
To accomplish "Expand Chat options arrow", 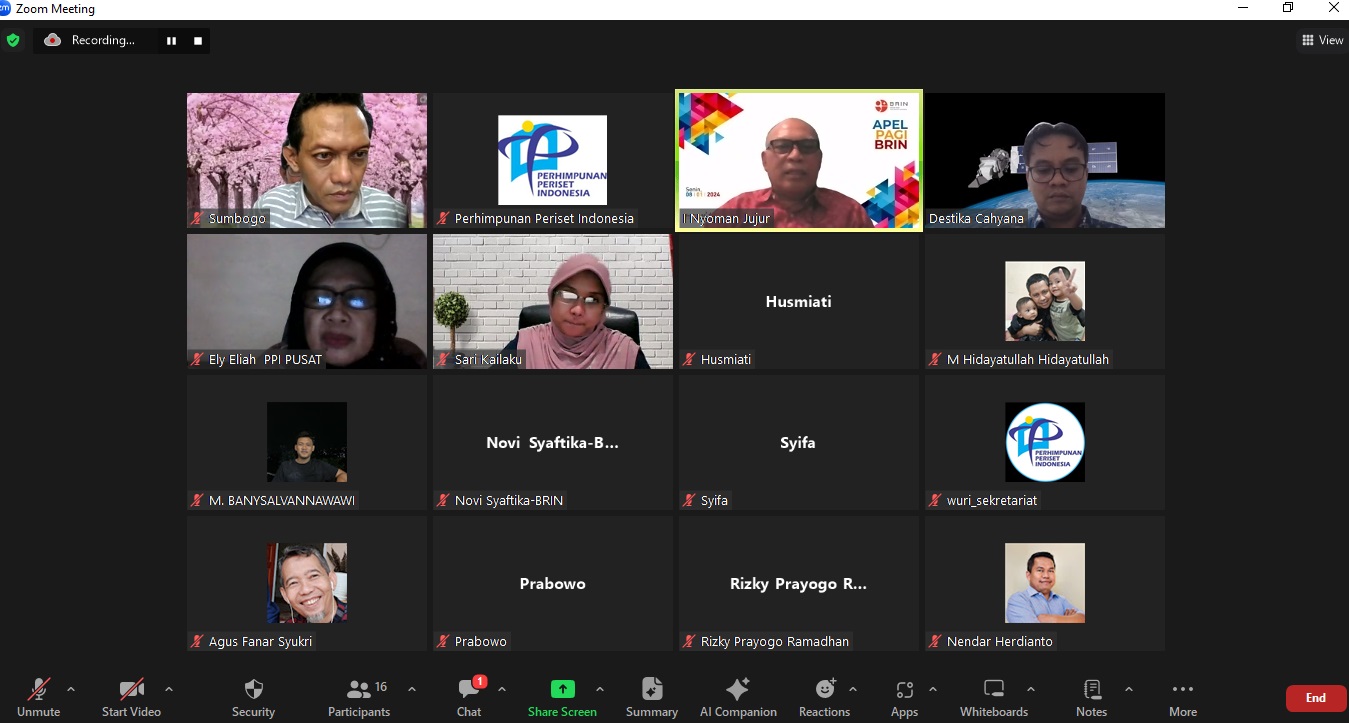I will click(501, 689).
